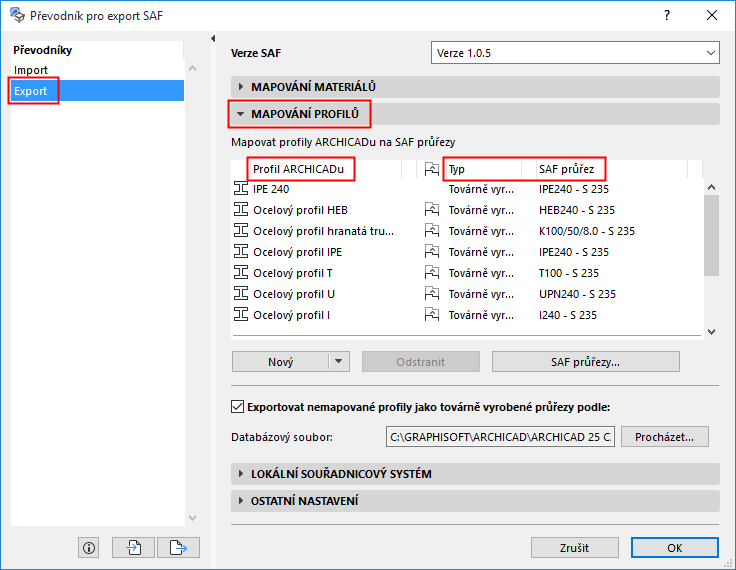Click Zrušit to cancel
This screenshot has width=736, height=570.
tap(575, 547)
